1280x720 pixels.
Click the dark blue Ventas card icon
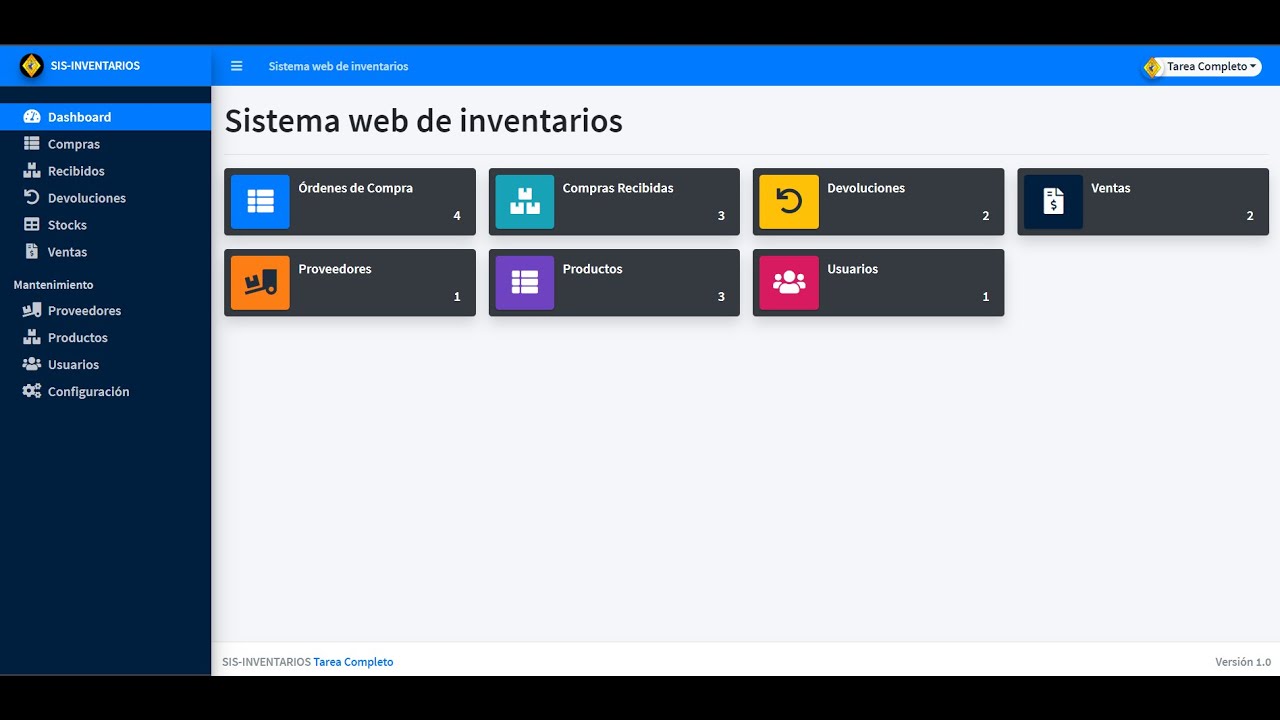point(1053,202)
